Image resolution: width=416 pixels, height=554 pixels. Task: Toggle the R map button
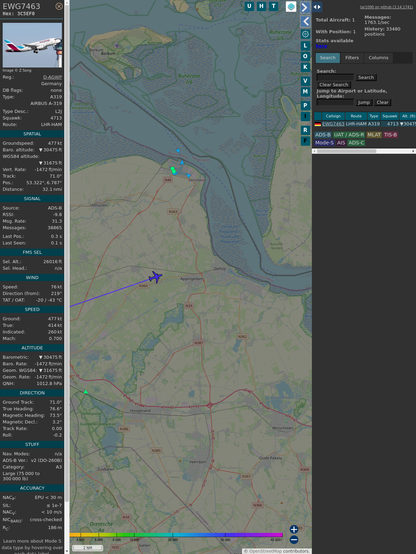[x=305, y=130]
